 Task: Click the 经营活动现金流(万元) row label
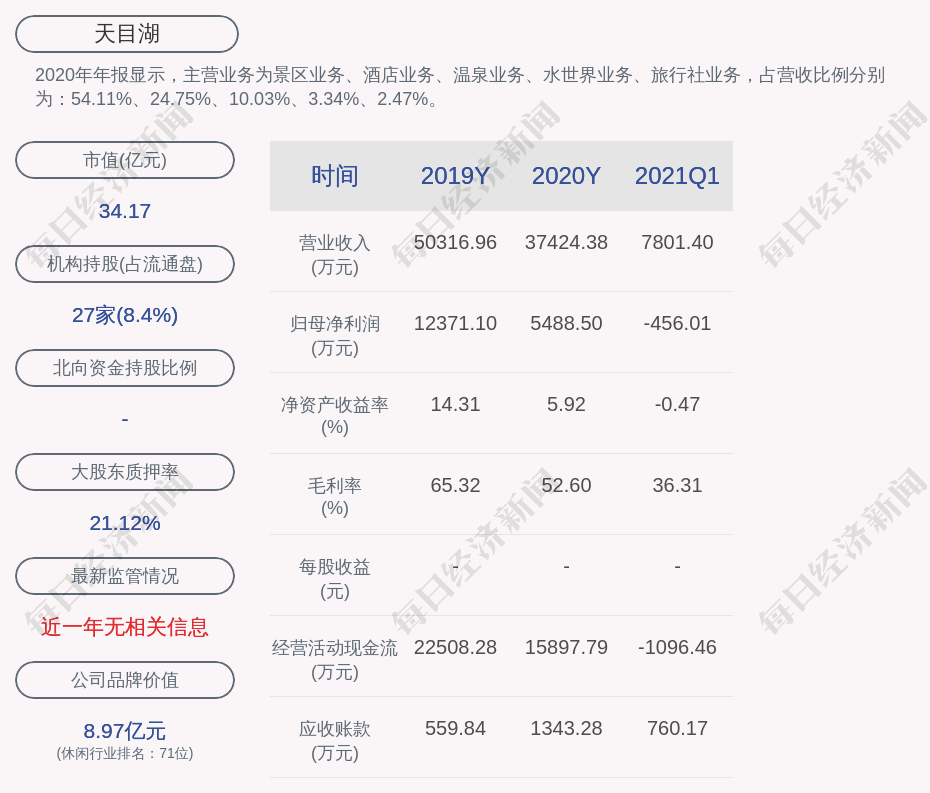click(335, 660)
